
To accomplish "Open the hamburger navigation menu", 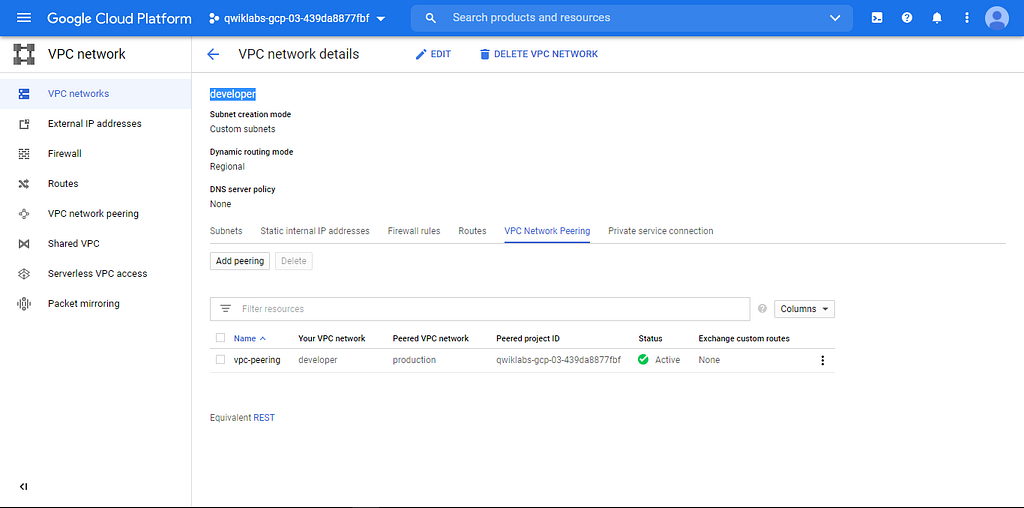I will pos(24,18).
